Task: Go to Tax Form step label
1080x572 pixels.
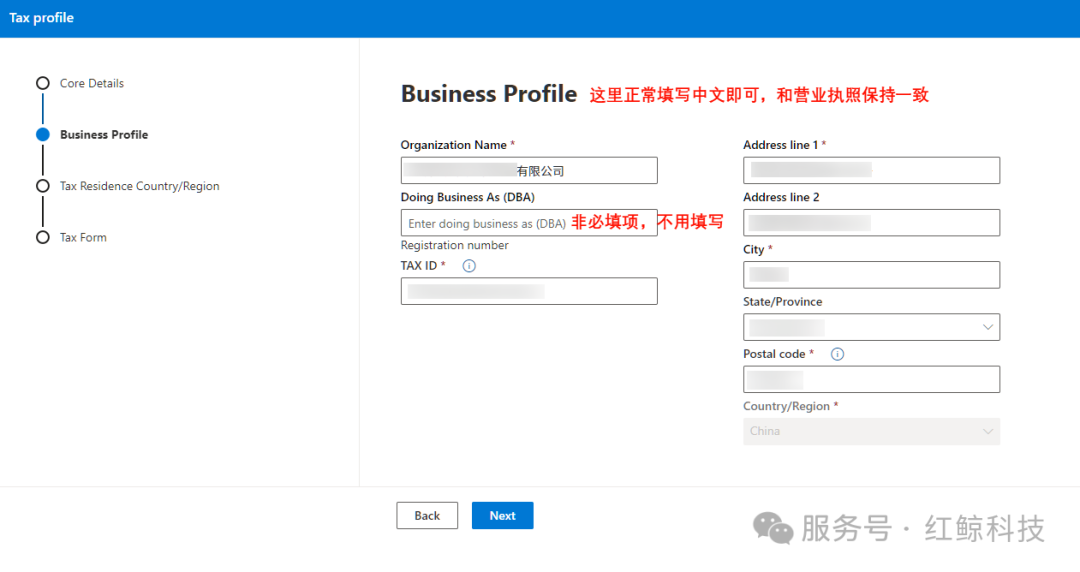Action: (x=83, y=238)
